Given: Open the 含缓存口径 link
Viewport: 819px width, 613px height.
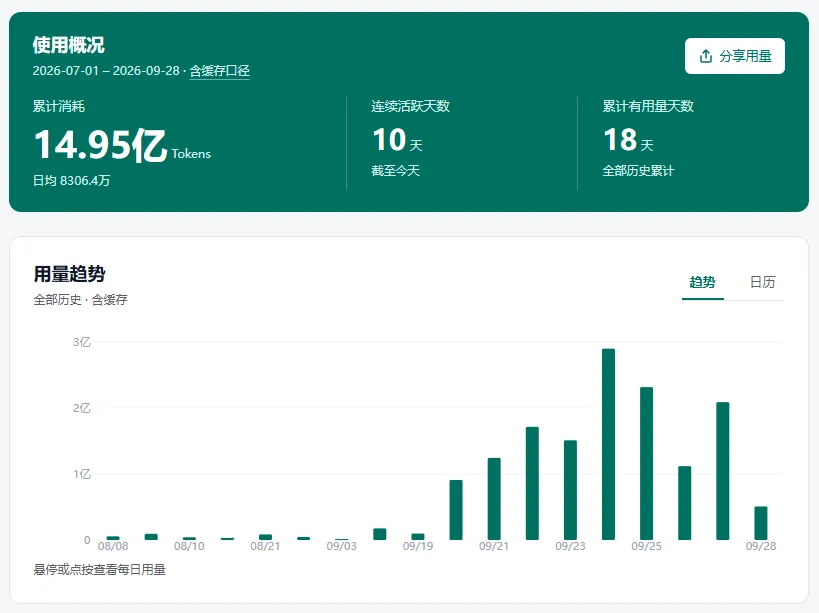Looking at the screenshot, I should coord(219,70).
